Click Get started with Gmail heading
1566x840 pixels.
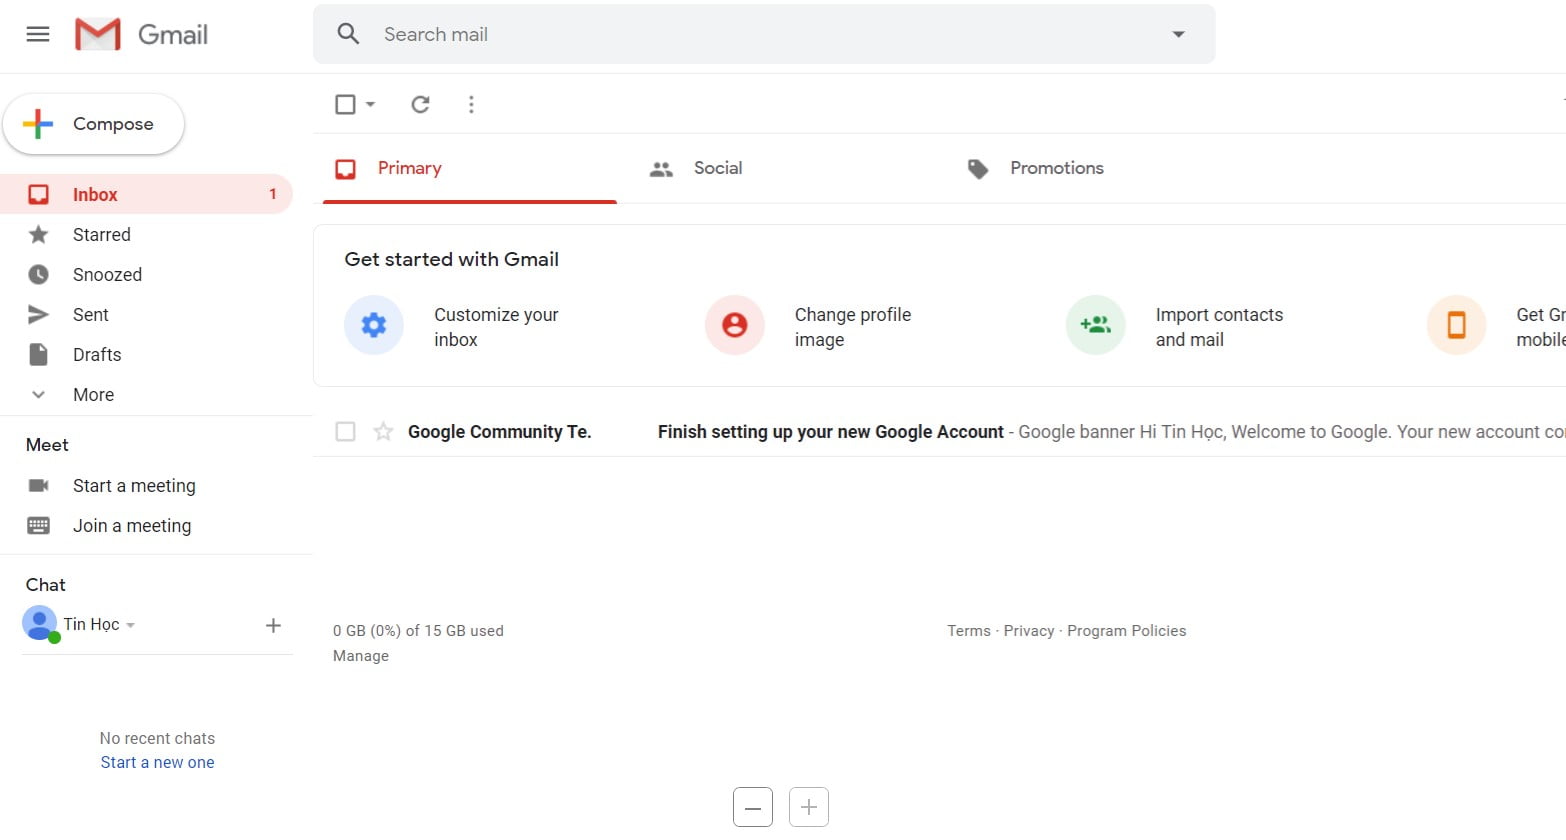(x=451, y=259)
